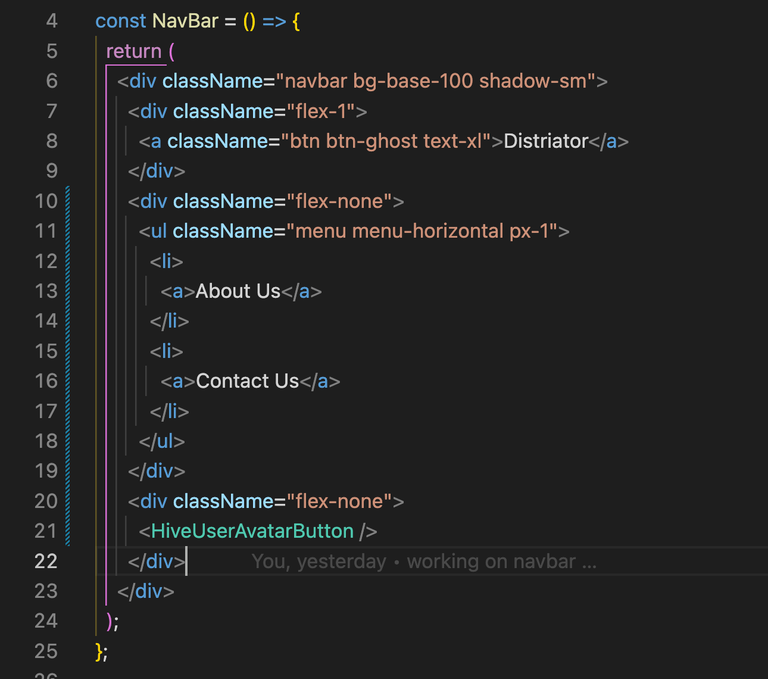Image resolution: width=768 pixels, height=679 pixels.
Task: Click the "flex-none" string on line 10
Action: click(x=339, y=201)
